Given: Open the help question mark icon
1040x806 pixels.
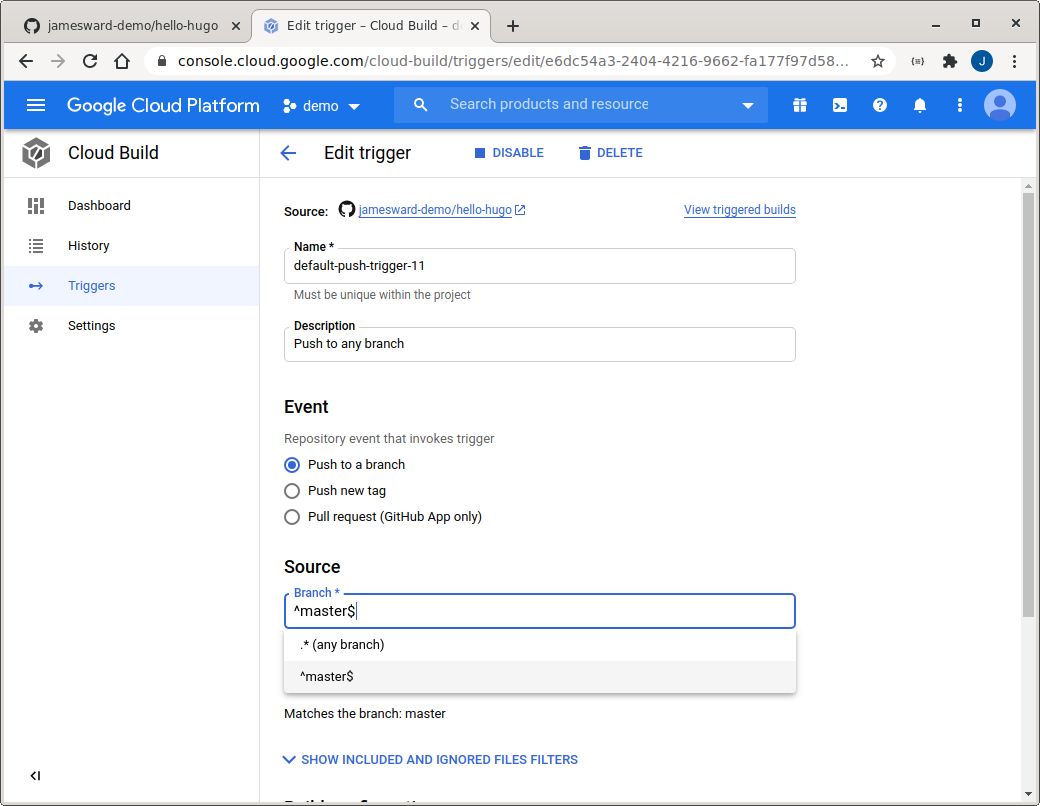Looking at the screenshot, I should tap(880, 105).
